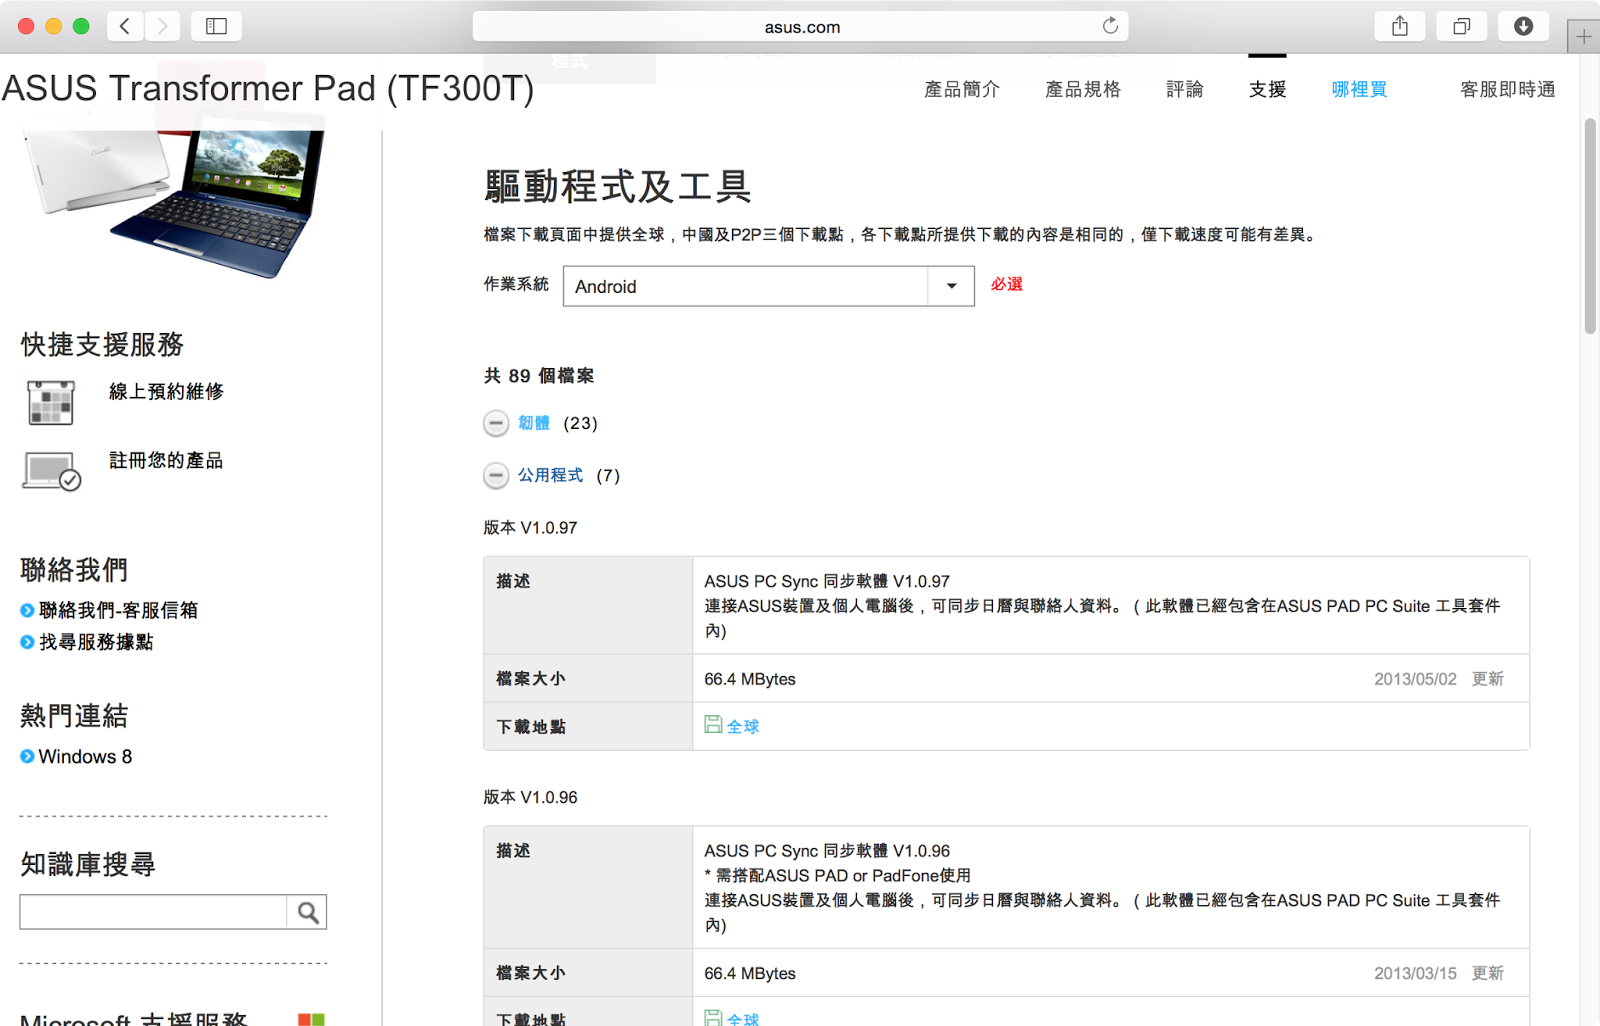Open the 註冊您的產品 link
This screenshot has width=1600, height=1026.
pyautogui.click(x=166, y=460)
